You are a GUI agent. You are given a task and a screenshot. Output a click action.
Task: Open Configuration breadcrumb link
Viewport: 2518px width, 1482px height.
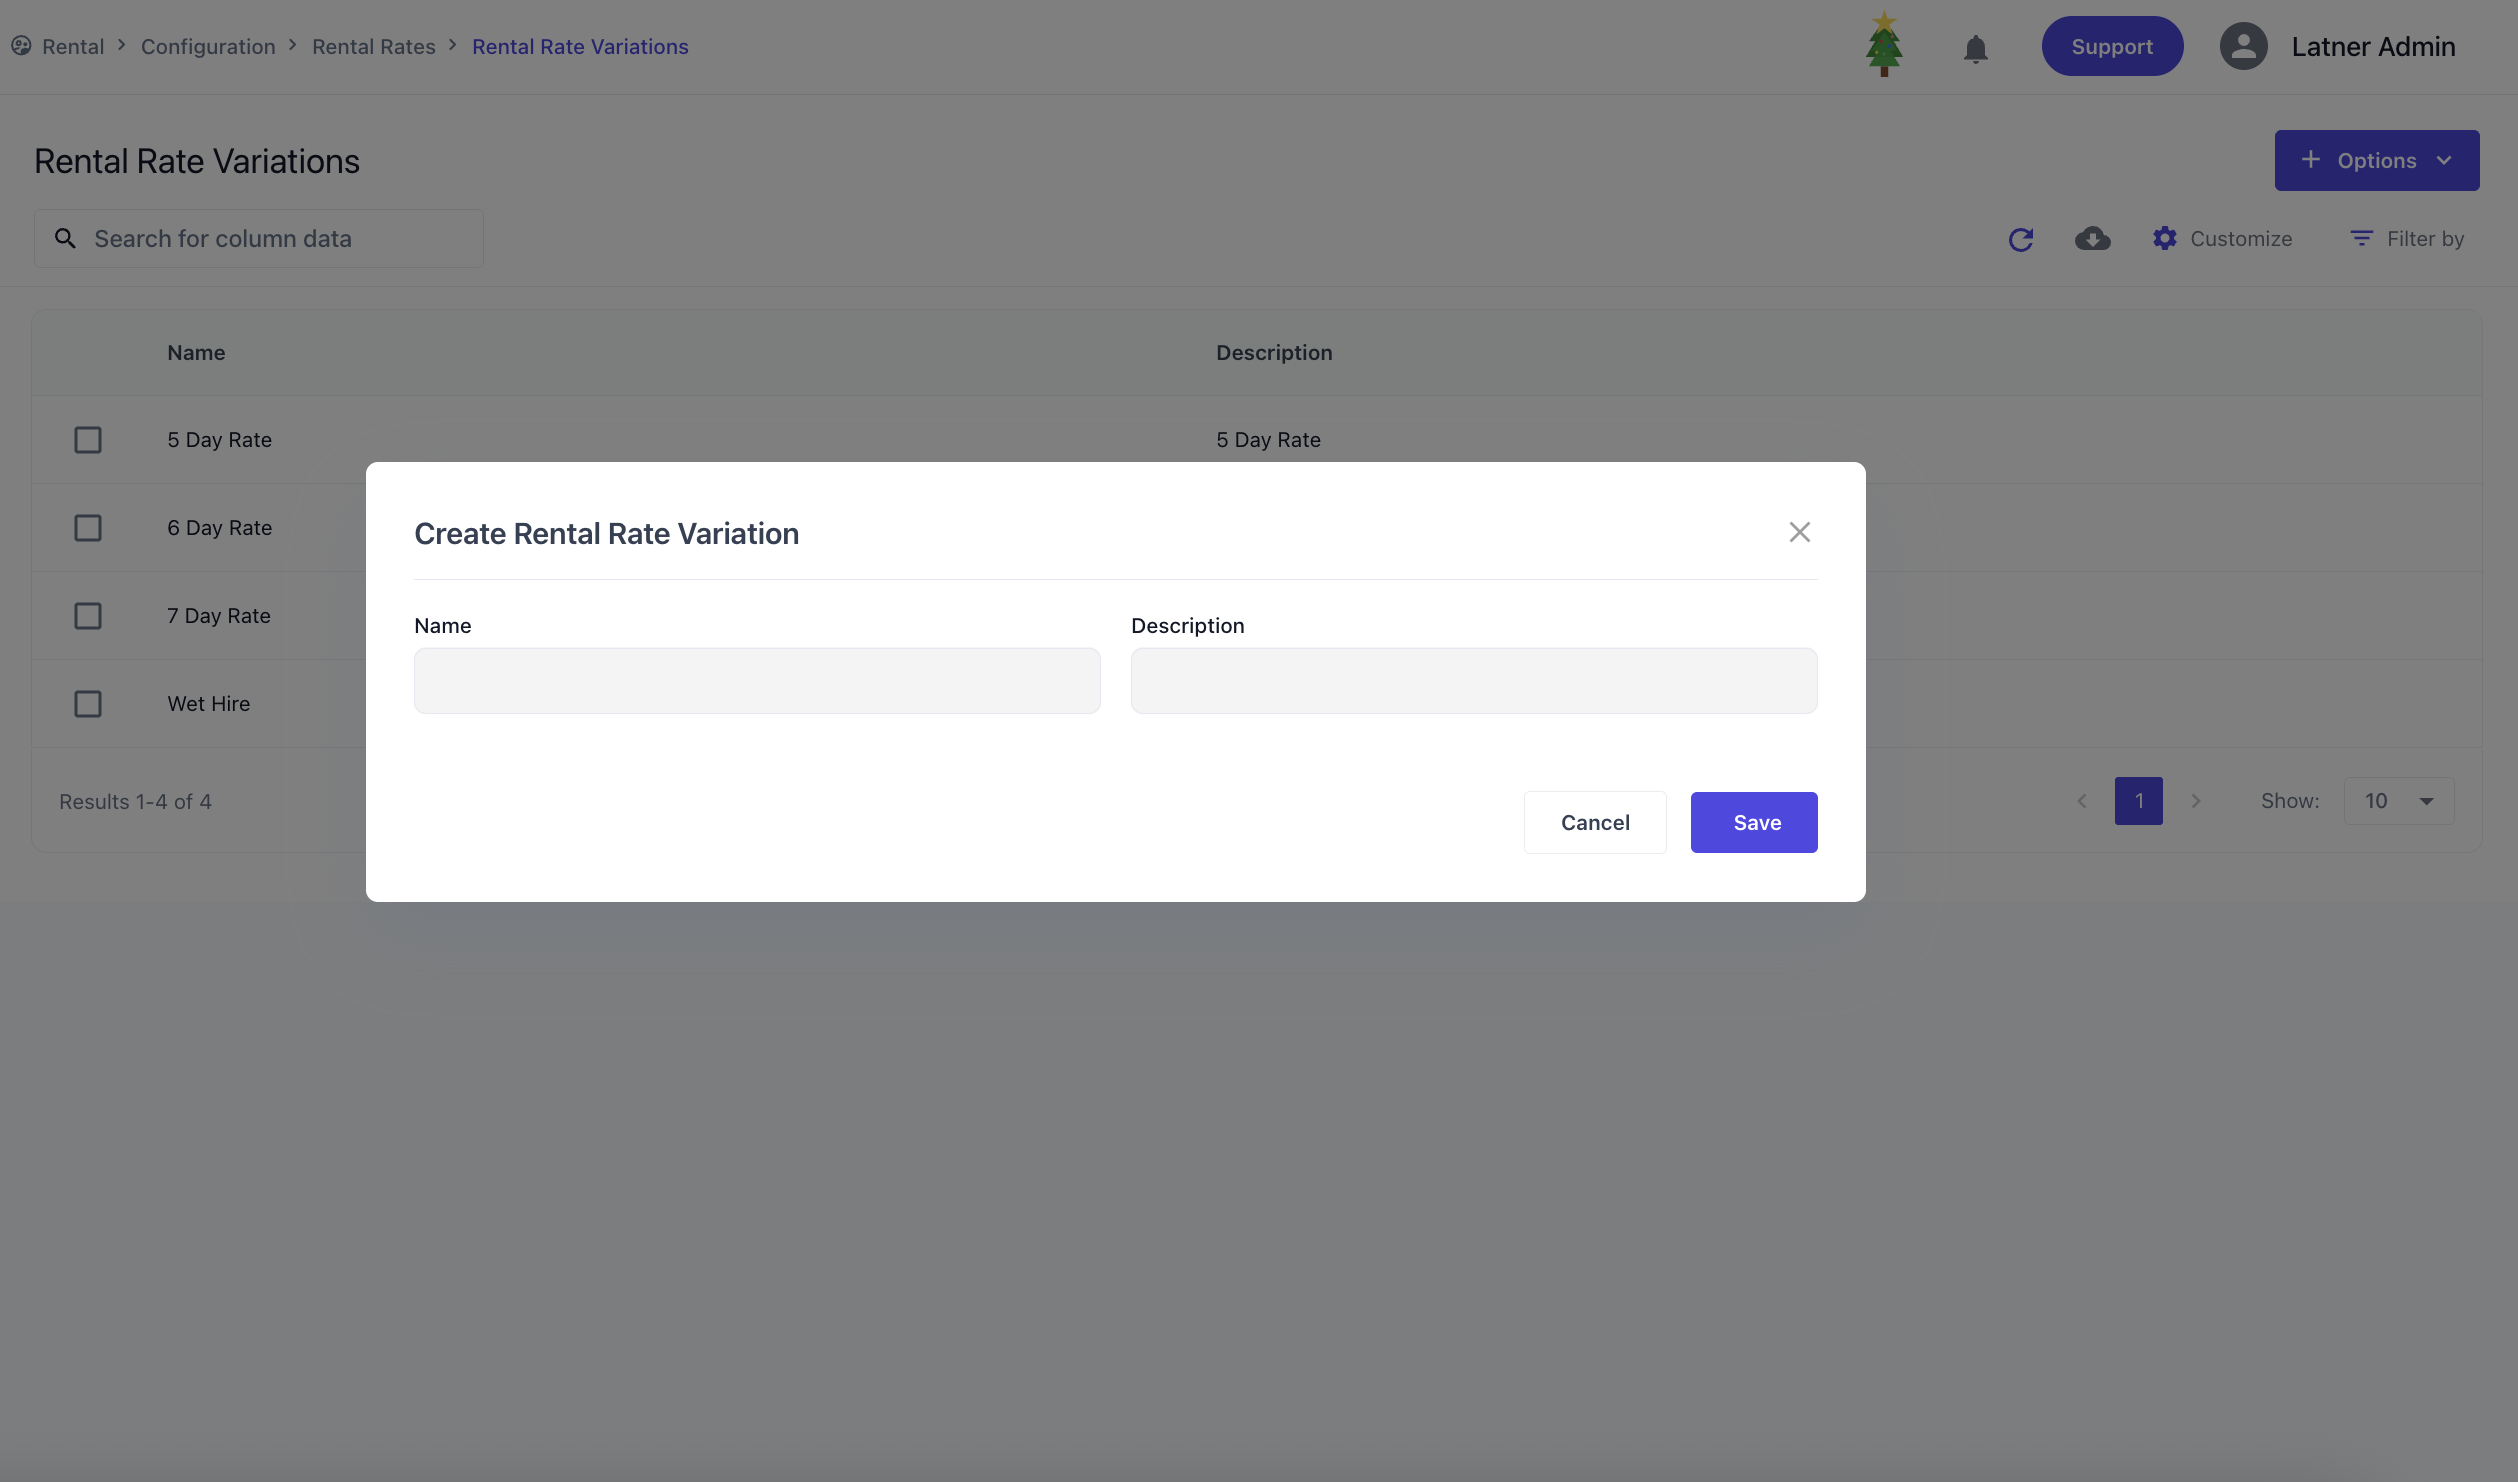(x=207, y=47)
